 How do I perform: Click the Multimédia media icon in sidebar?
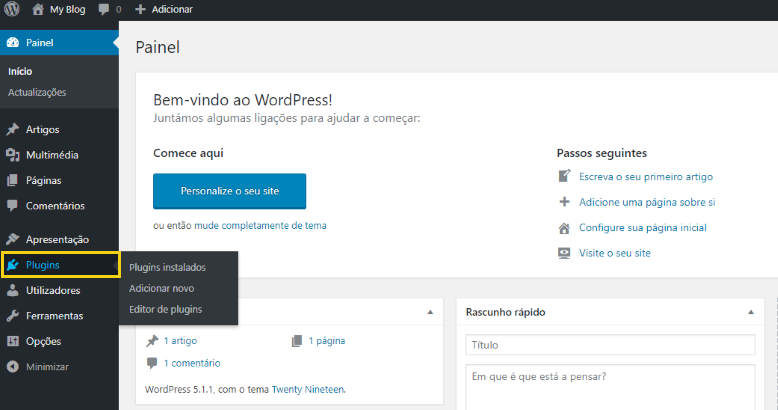pyautogui.click(x=12, y=155)
